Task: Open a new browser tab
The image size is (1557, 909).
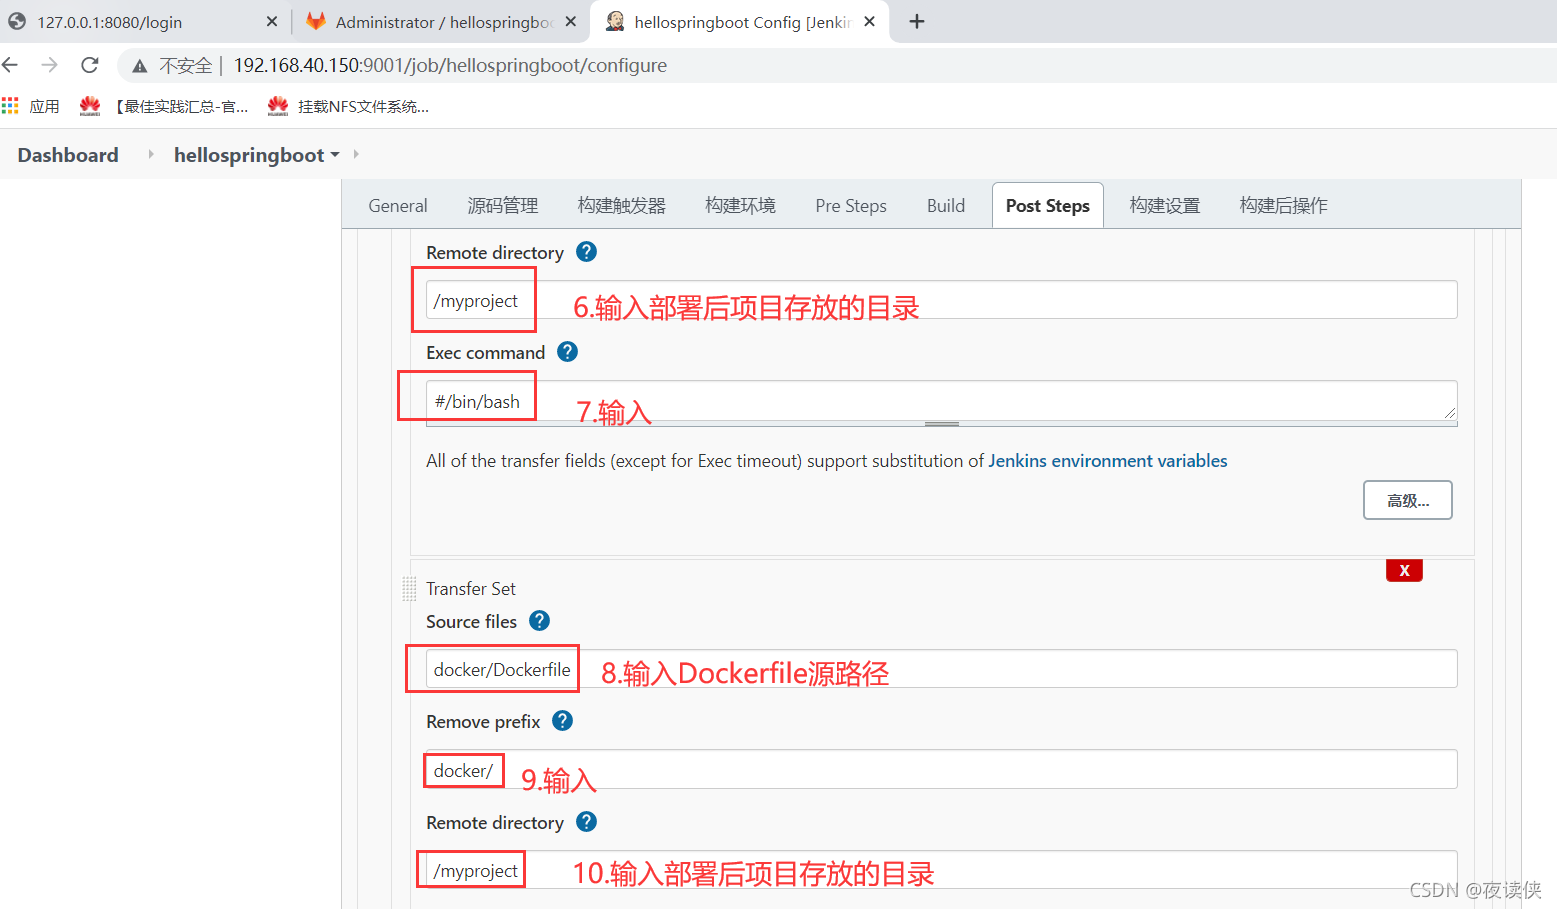Action: pos(917,21)
